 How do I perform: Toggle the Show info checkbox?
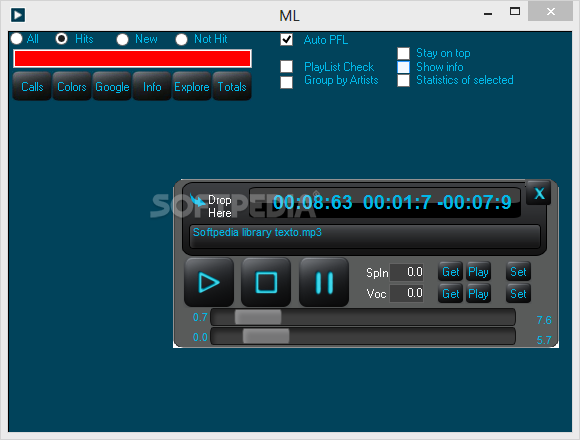404,67
